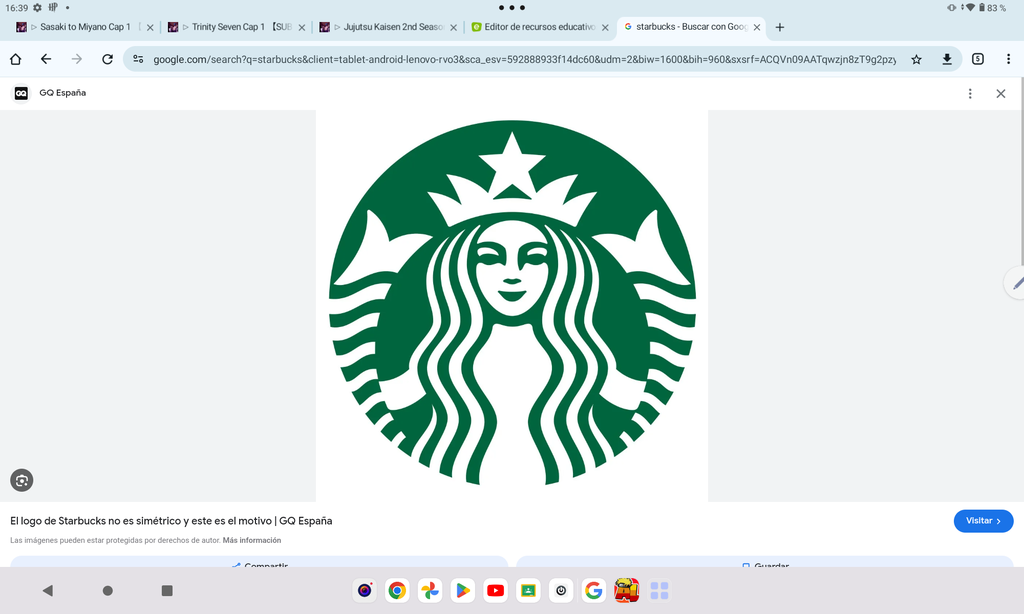Reload the page

pos(108,59)
